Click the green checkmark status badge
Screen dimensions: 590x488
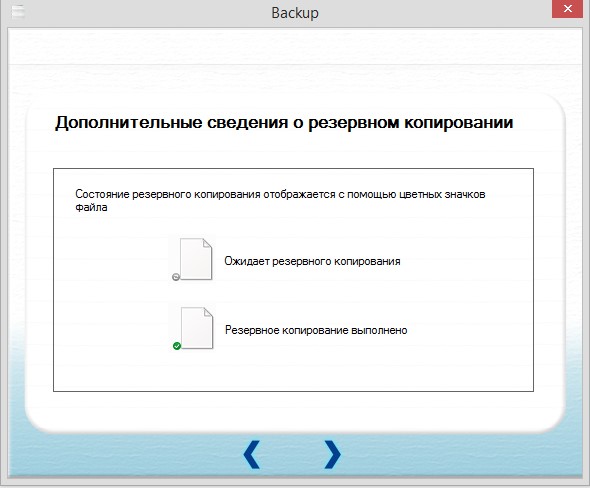pyautogui.click(x=177, y=346)
